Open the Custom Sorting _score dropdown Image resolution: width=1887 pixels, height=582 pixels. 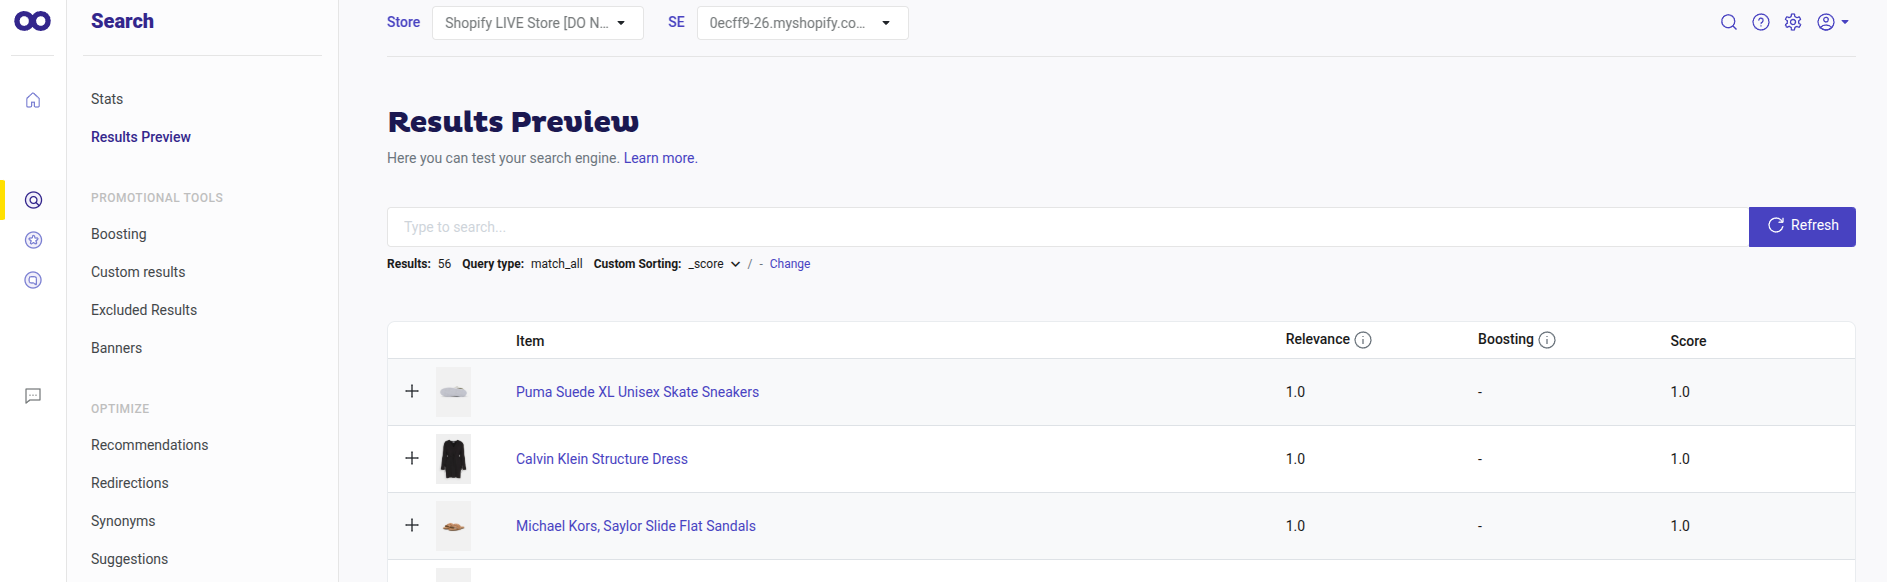click(x=714, y=264)
